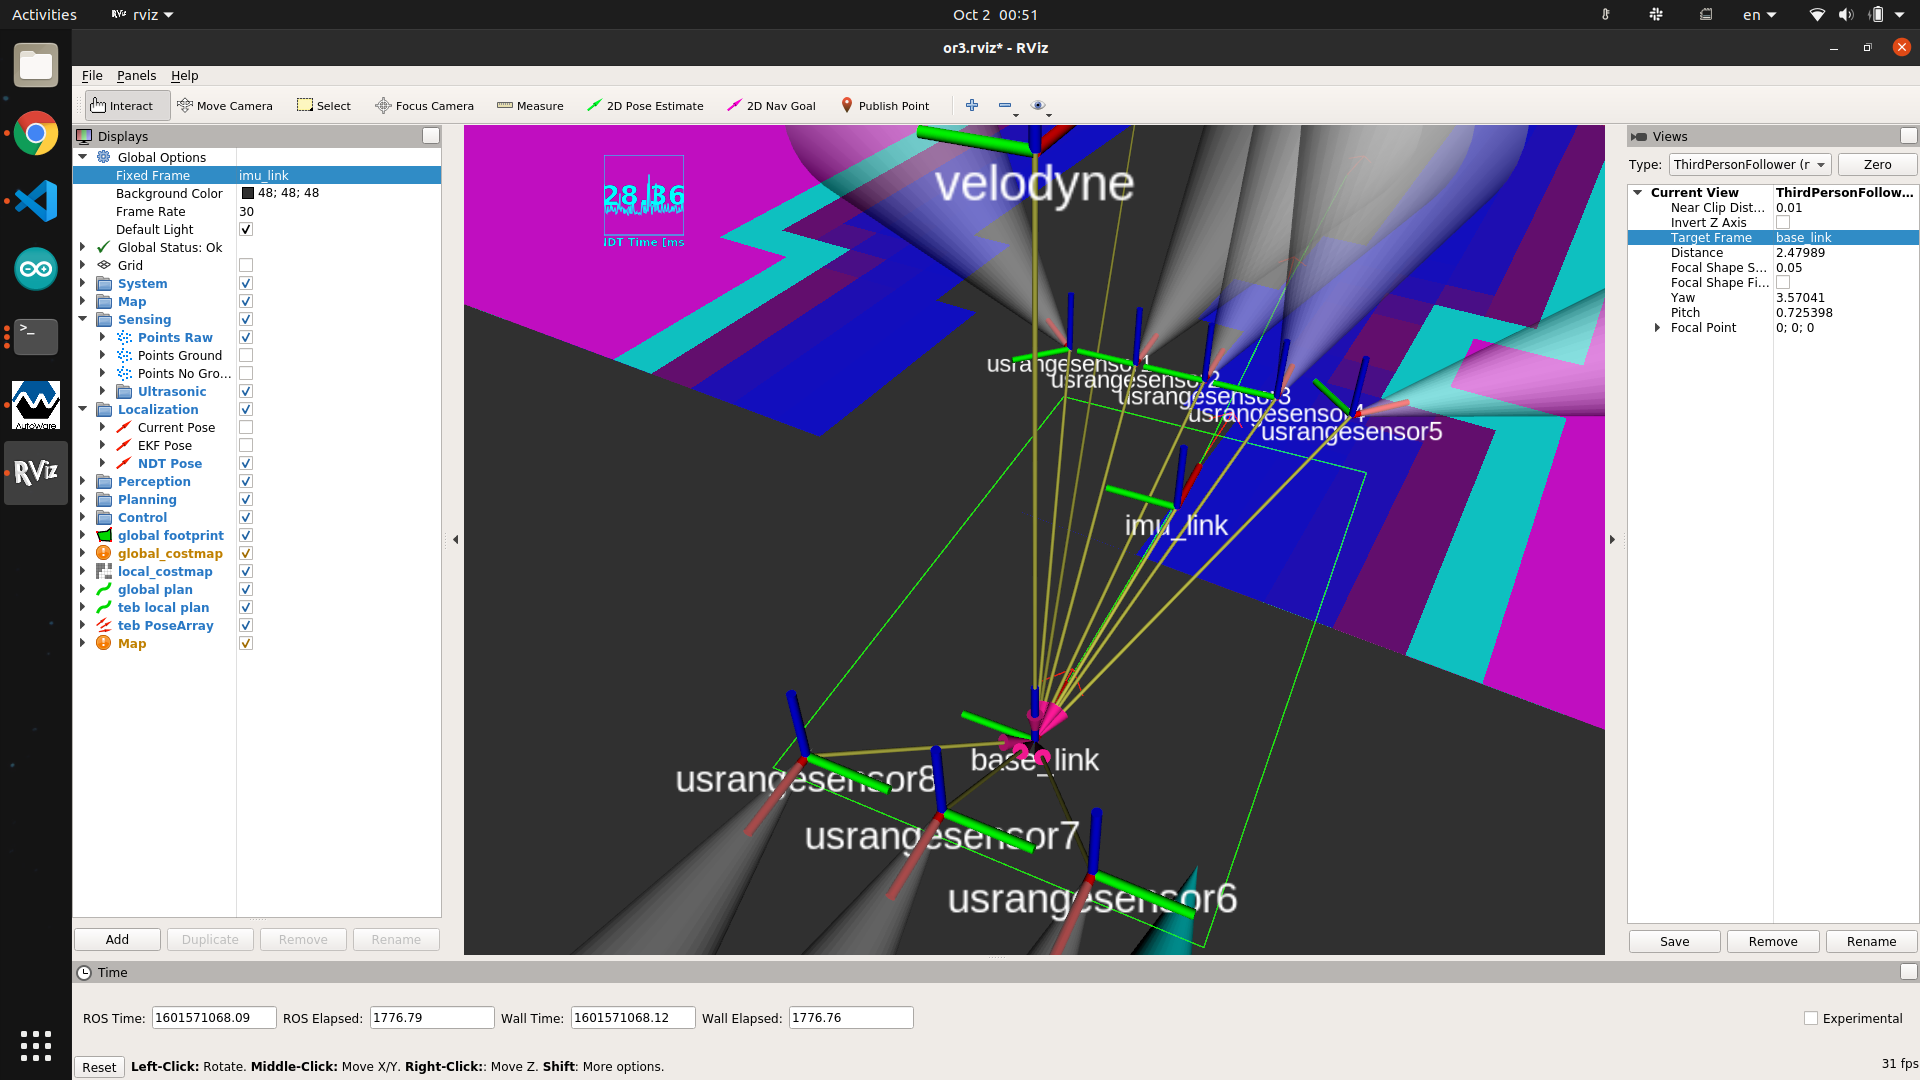Screen dimensions: 1920x1080
Task: Click the blue plus toolbar icon
Action: 971,105
